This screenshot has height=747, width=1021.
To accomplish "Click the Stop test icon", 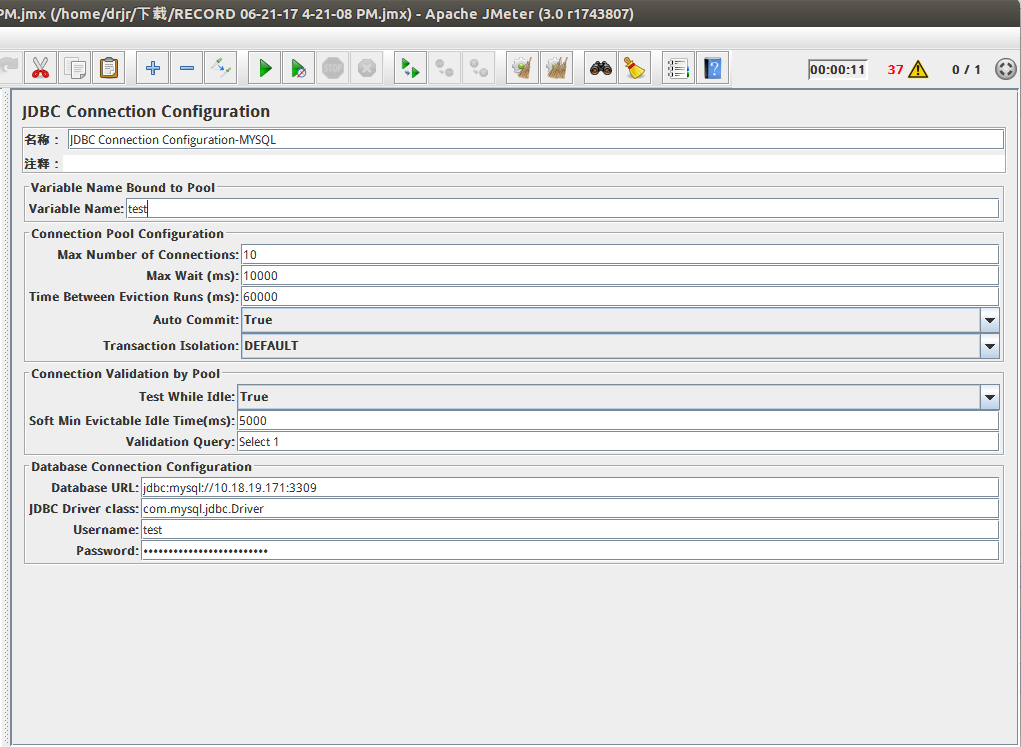I will tap(333, 68).
